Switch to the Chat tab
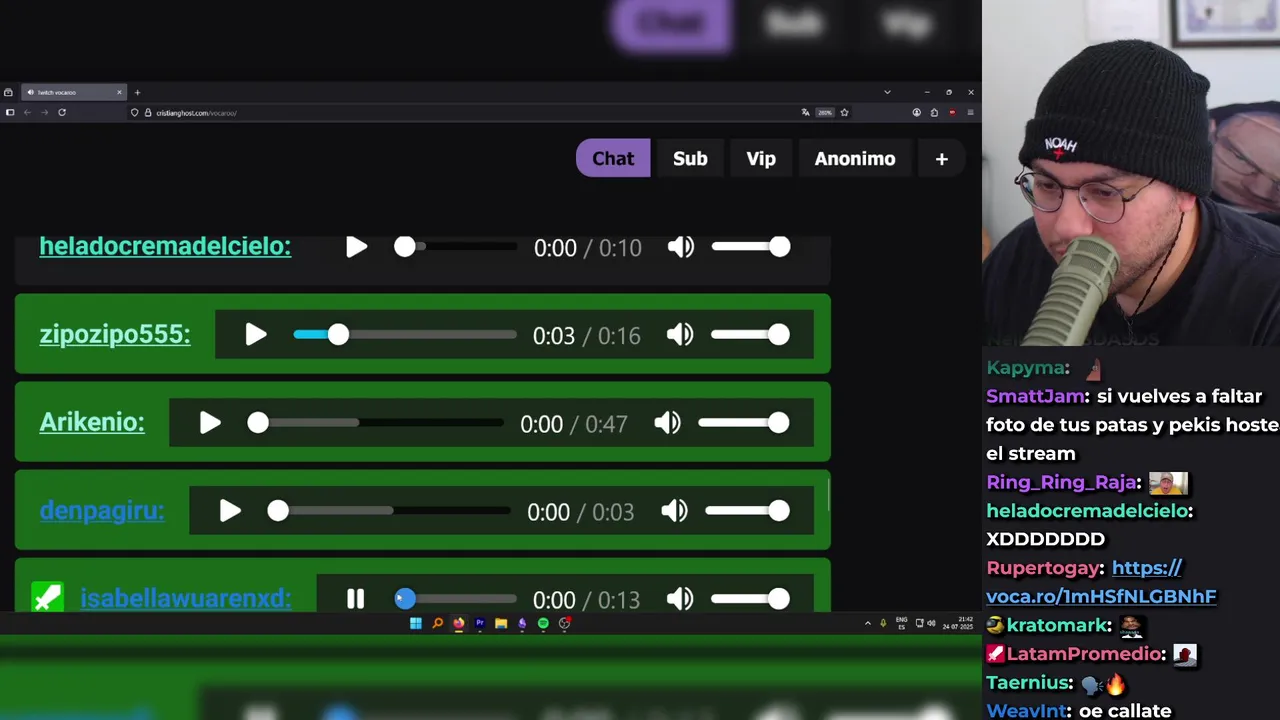The image size is (1280, 720). pyautogui.click(x=613, y=158)
